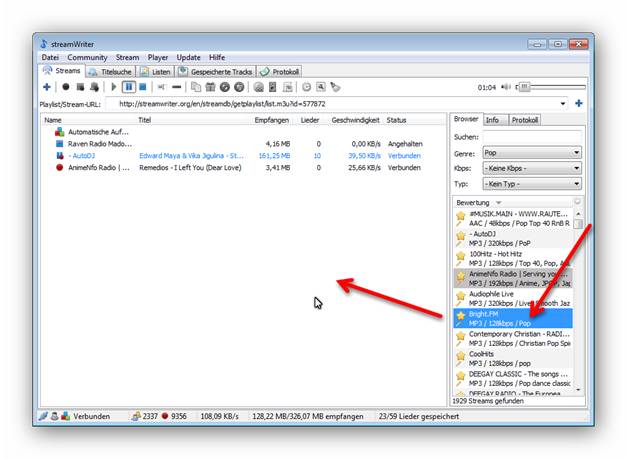
Task: Select Bright.FM in the browser list
Action: click(x=513, y=319)
